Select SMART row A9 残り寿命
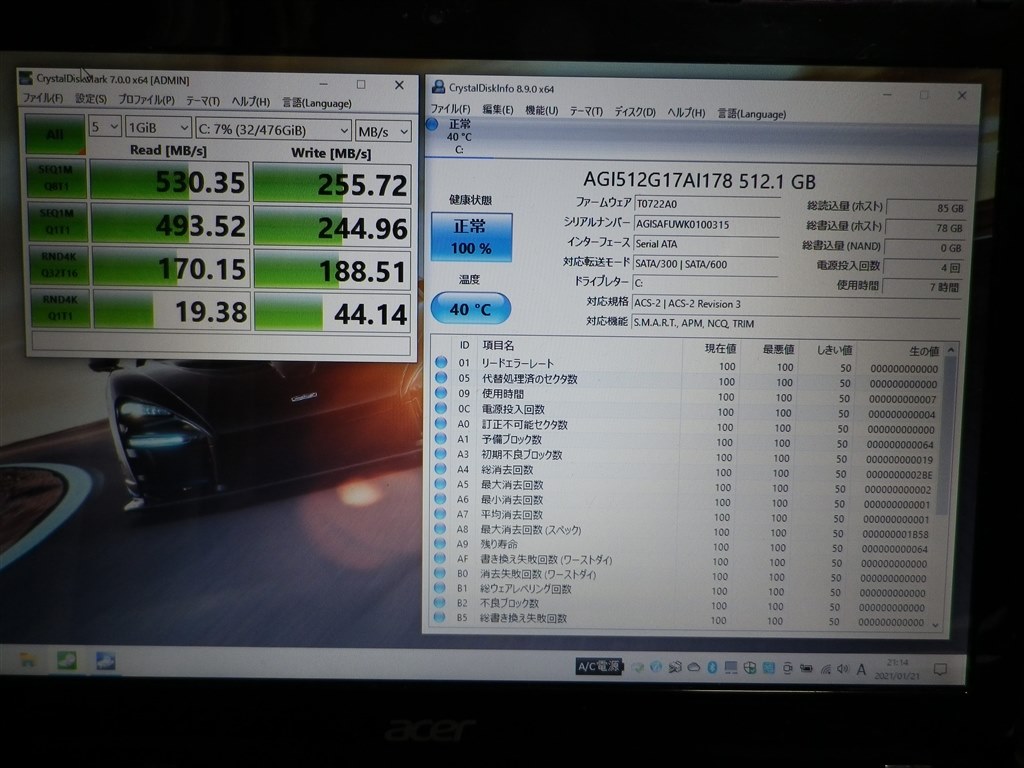Image resolution: width=1024 pixels, height=768 pixels. [684, 546]
